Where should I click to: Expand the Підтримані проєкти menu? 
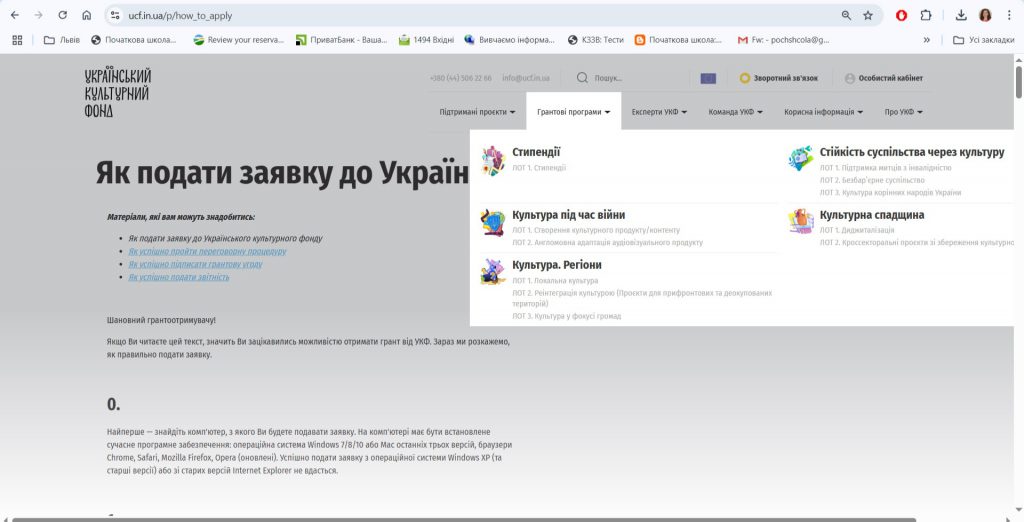pos(477,112)
